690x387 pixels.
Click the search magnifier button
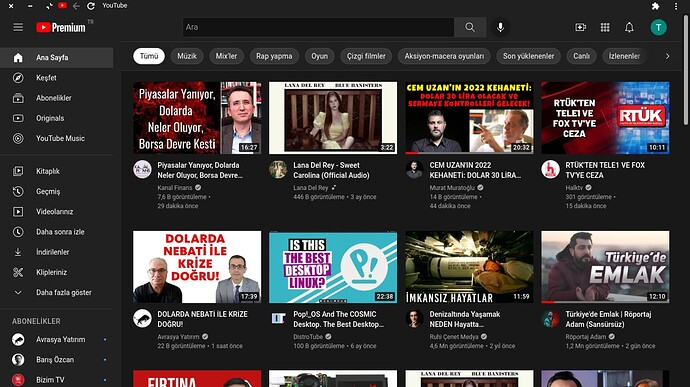coord(470,27)
